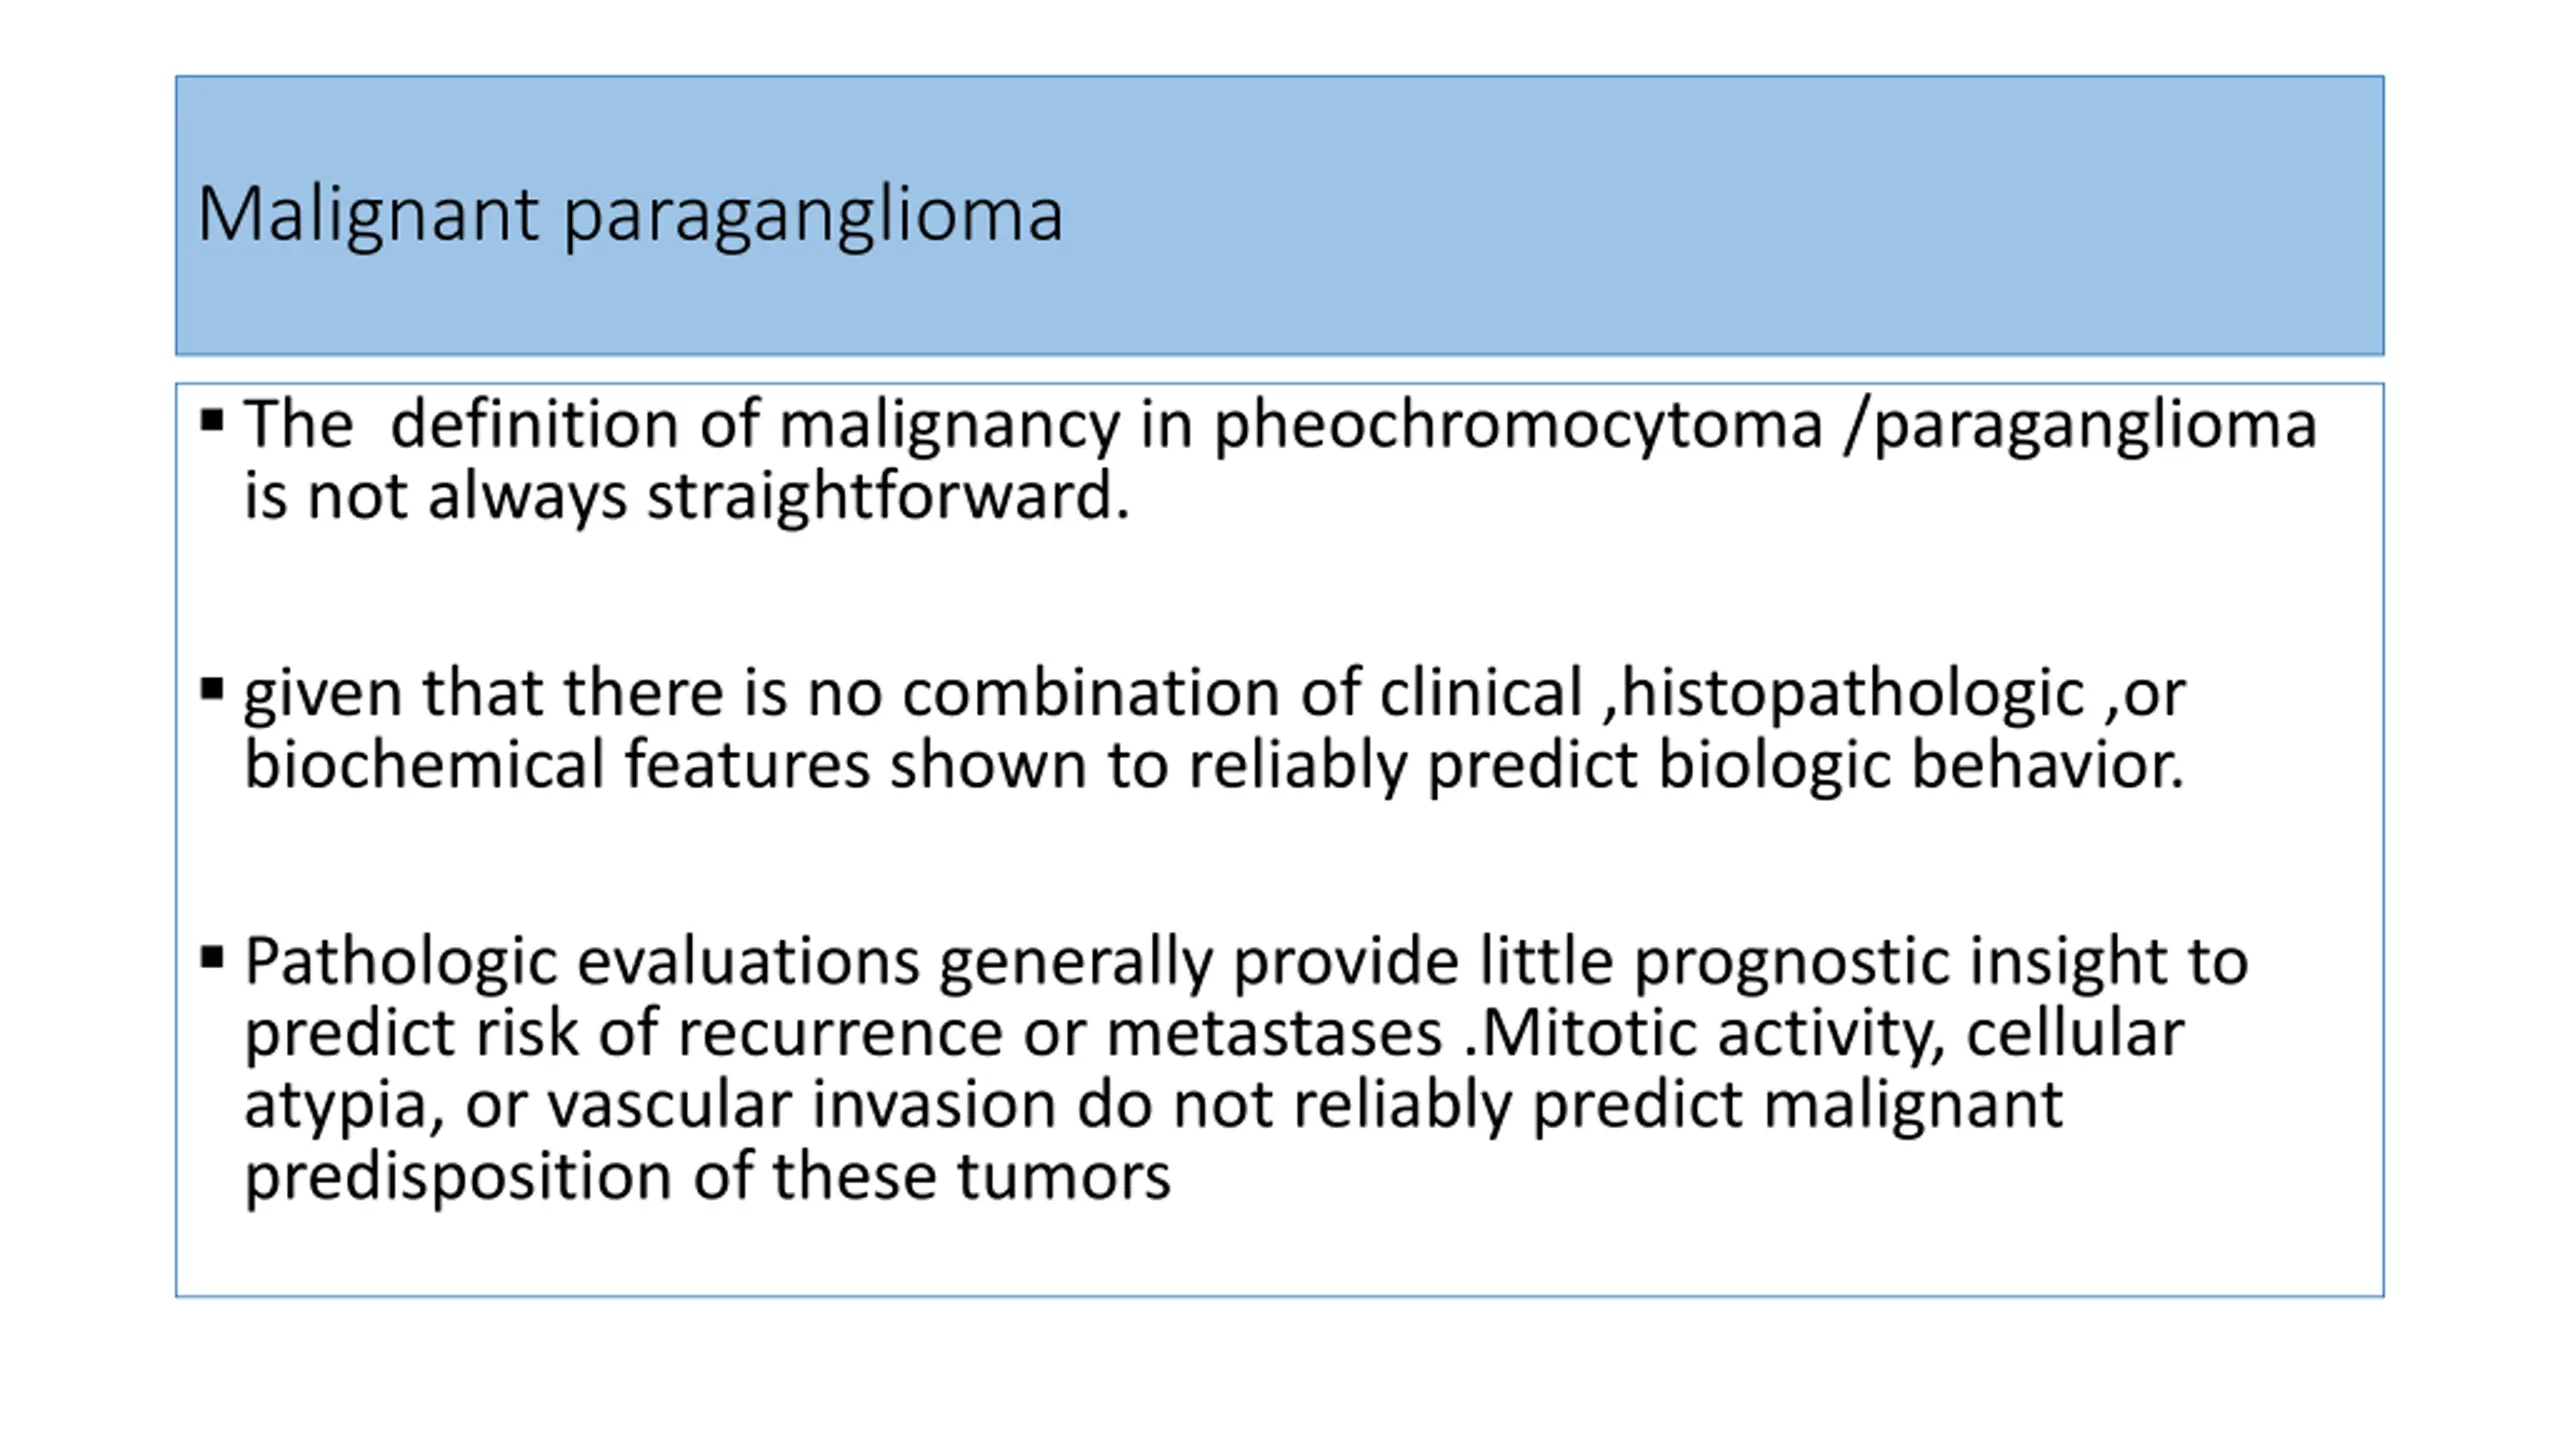This screenshot has height=1440, width=2560.
Task: Click the second bullet marker before 'given that'
Action: click(x=211, y=689)
